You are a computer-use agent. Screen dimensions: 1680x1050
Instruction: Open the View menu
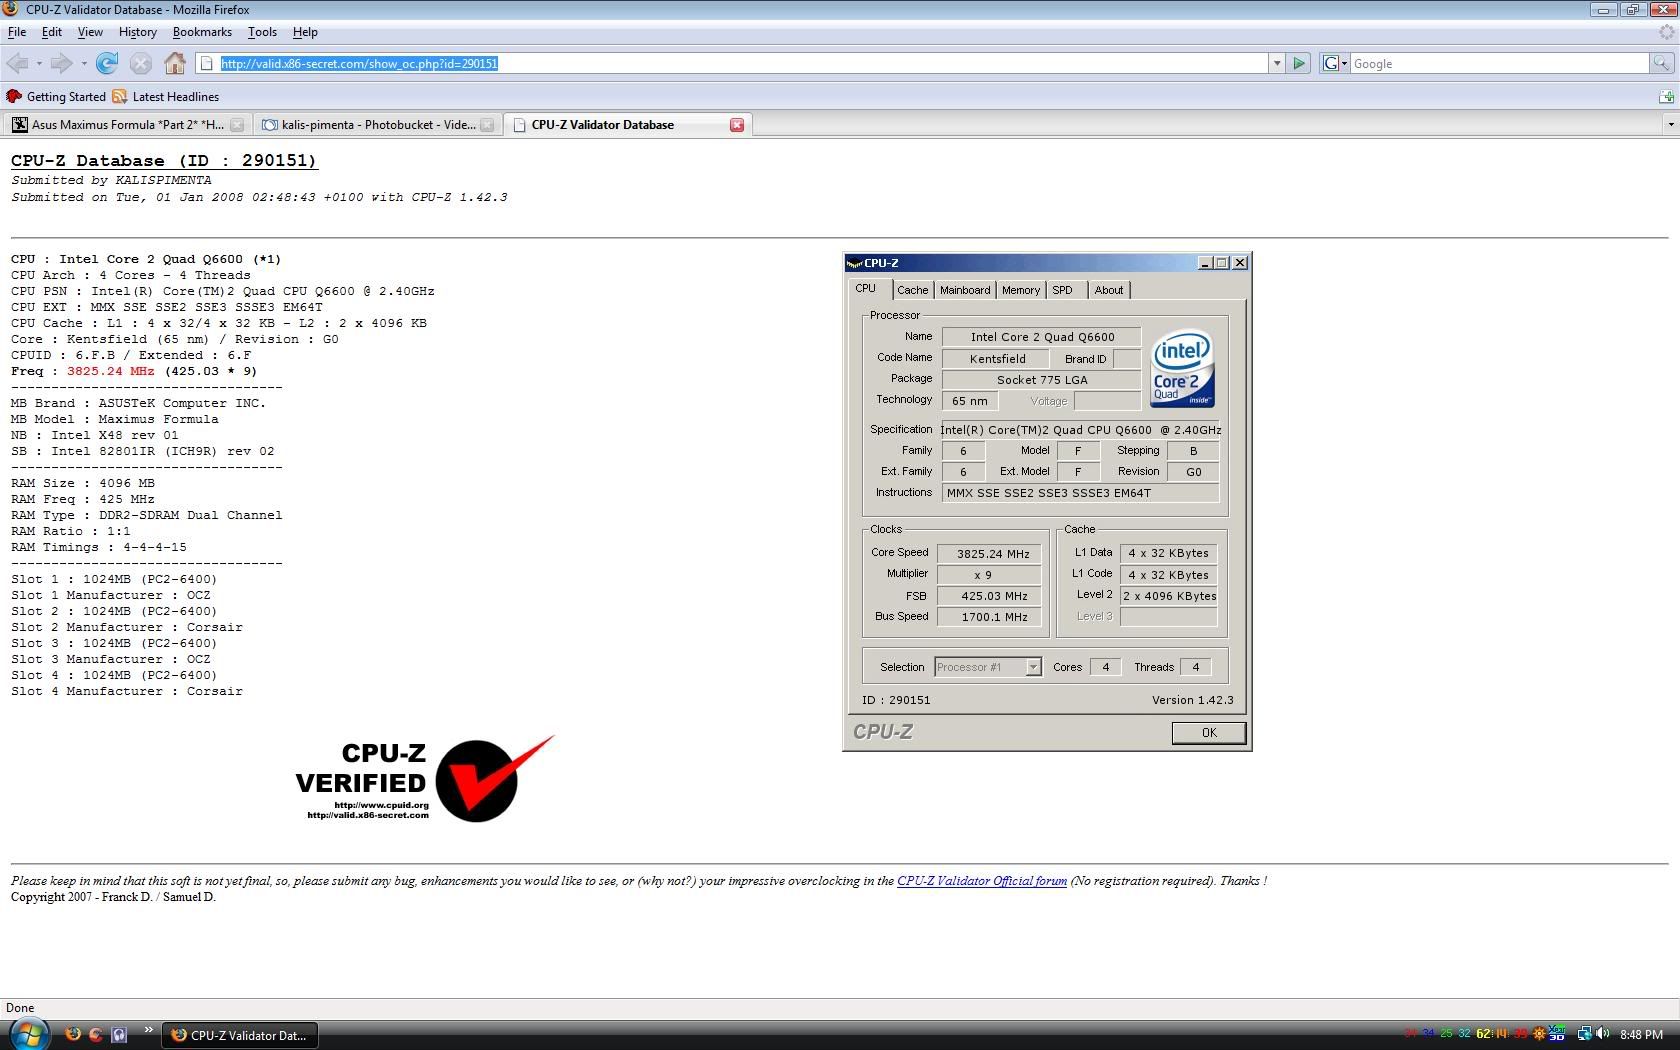[x=90, y=32]
